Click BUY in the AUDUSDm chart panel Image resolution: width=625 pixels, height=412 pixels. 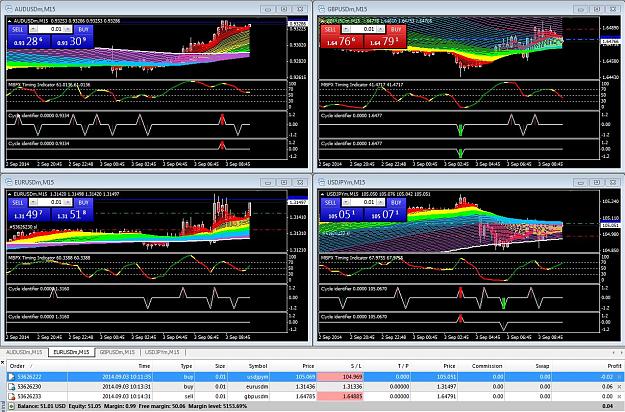[x=84, y=29]
